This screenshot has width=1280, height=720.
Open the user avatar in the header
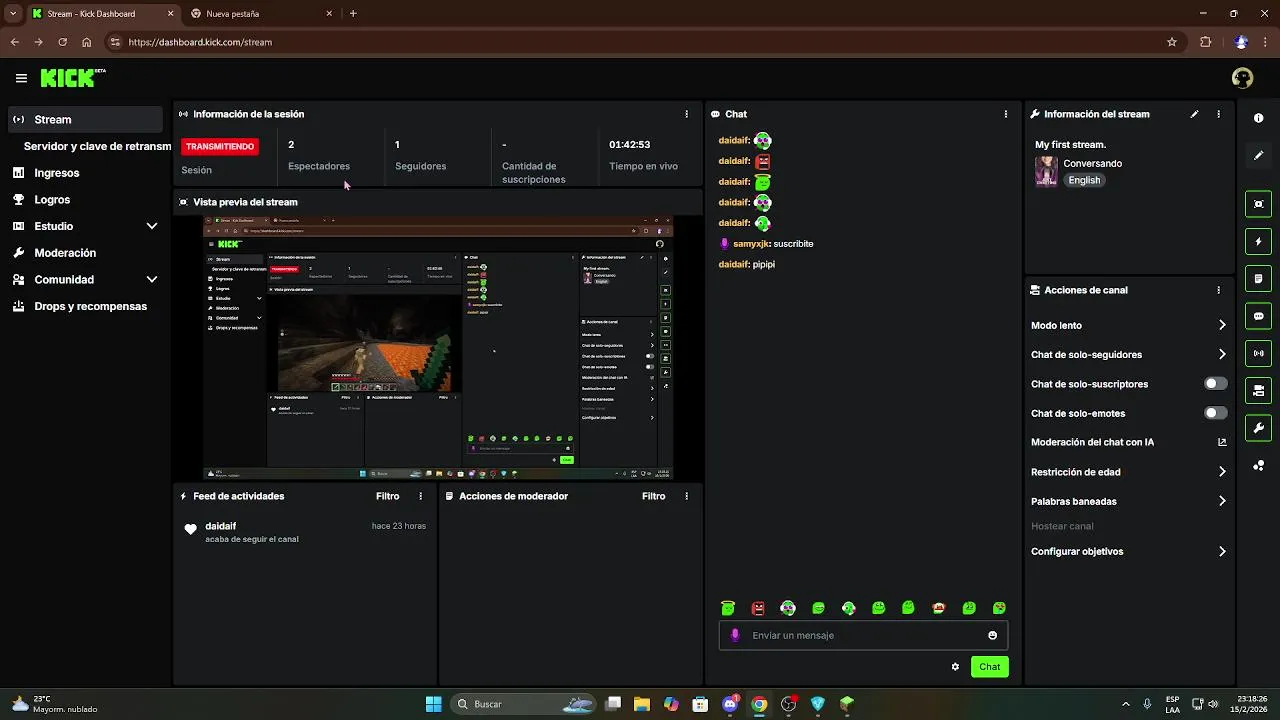pyautogui.click(x=1242, y=78)
